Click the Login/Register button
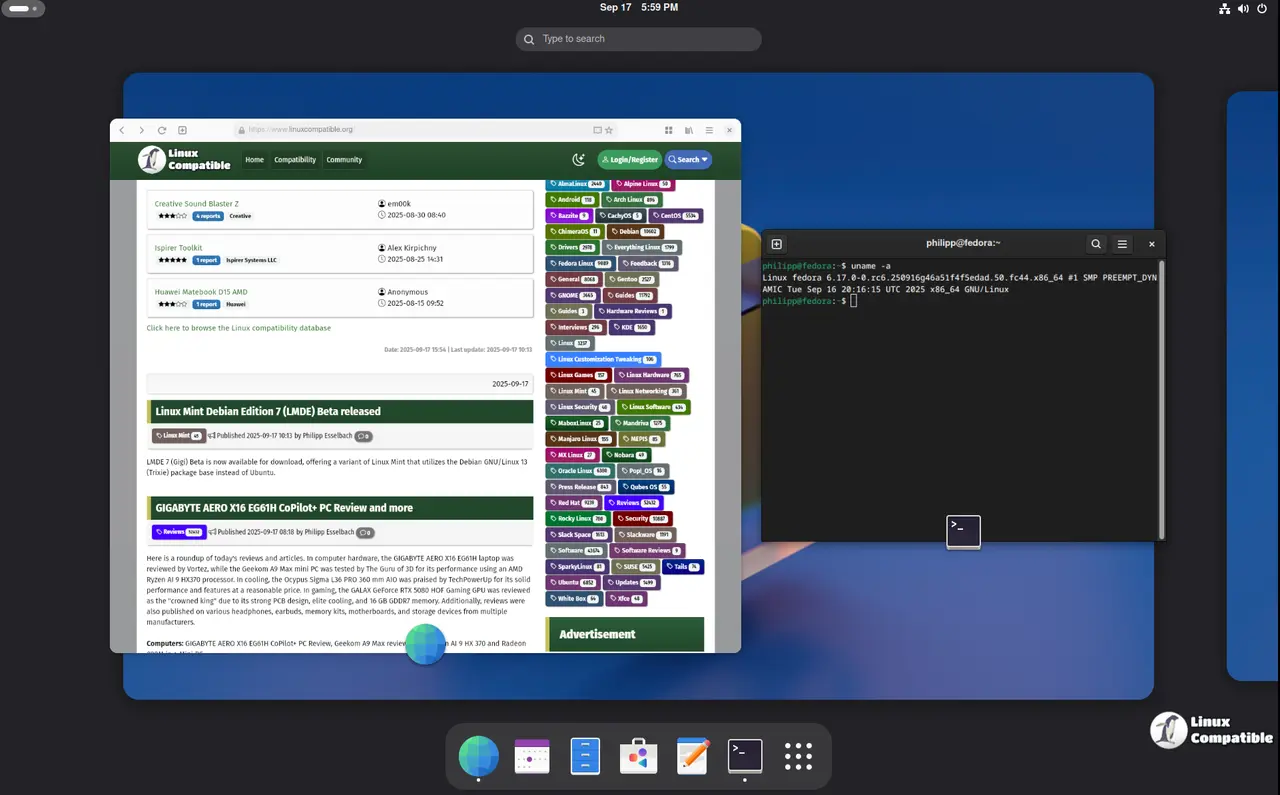 point(630,160)
